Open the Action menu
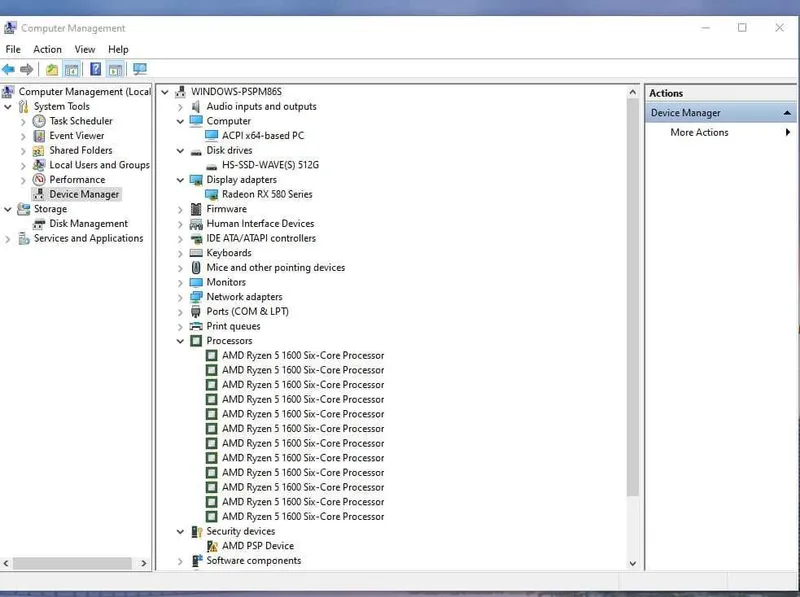Viewport: 800px width, 597px height. (47, 49)
